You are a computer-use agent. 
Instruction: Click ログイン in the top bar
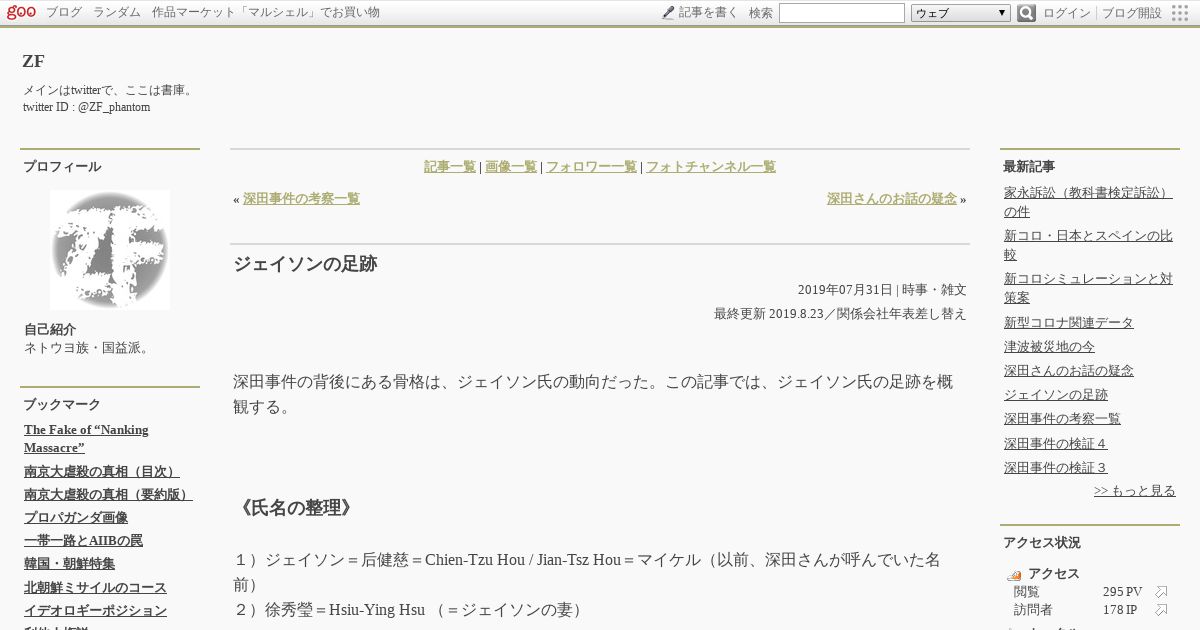coord(1067,13)
